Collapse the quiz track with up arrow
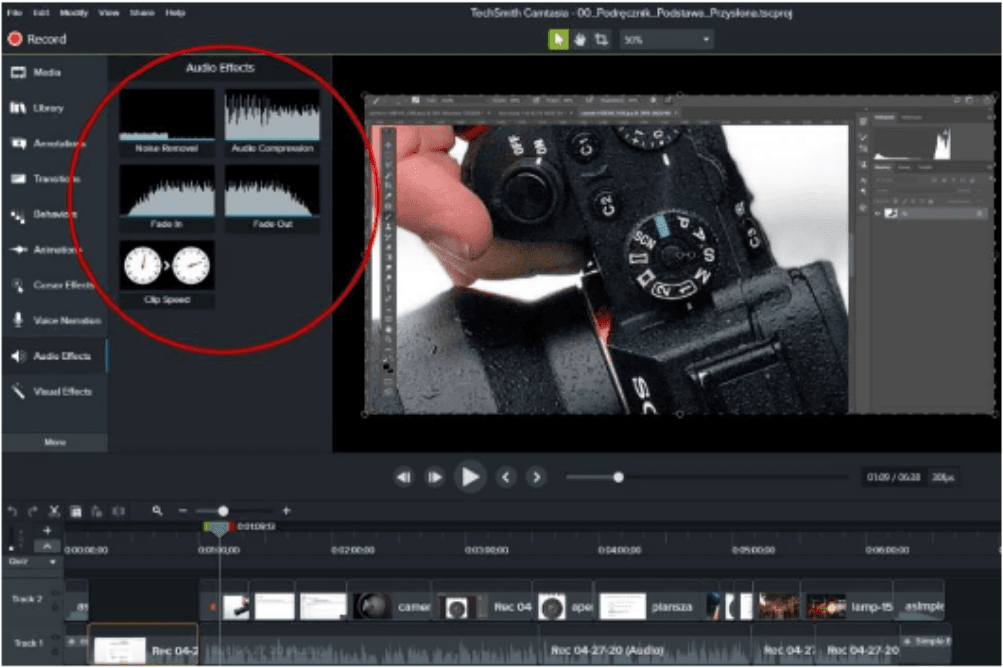This screenshot has height=668, width=1003. (x=47, y=546)
